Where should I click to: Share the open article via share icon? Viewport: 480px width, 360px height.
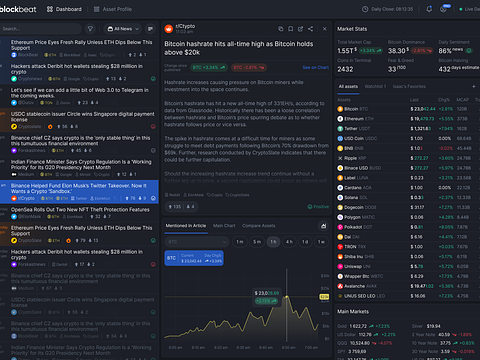coord(310,29)
